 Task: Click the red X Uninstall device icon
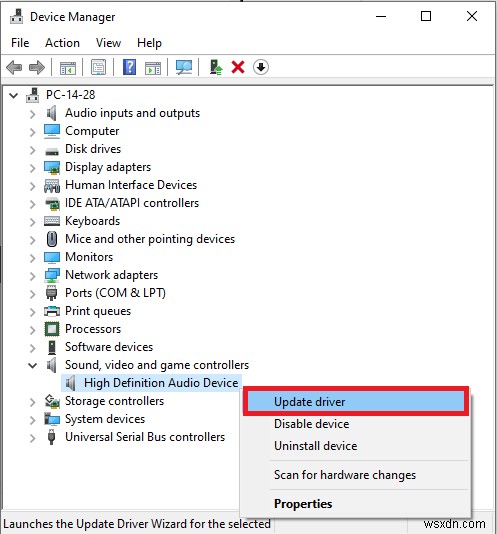(238, 67)
